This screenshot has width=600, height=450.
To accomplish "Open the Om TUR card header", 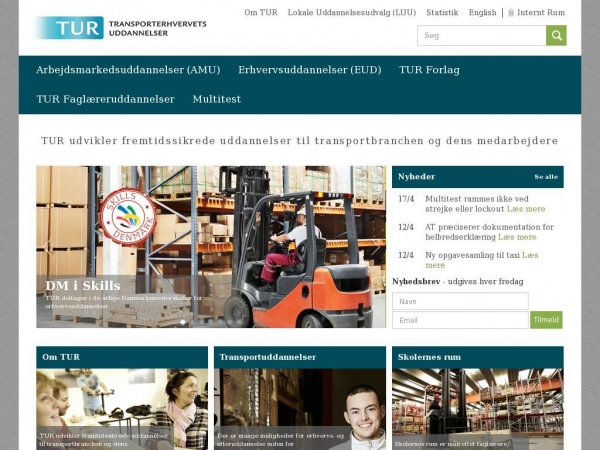I will 122,357.
